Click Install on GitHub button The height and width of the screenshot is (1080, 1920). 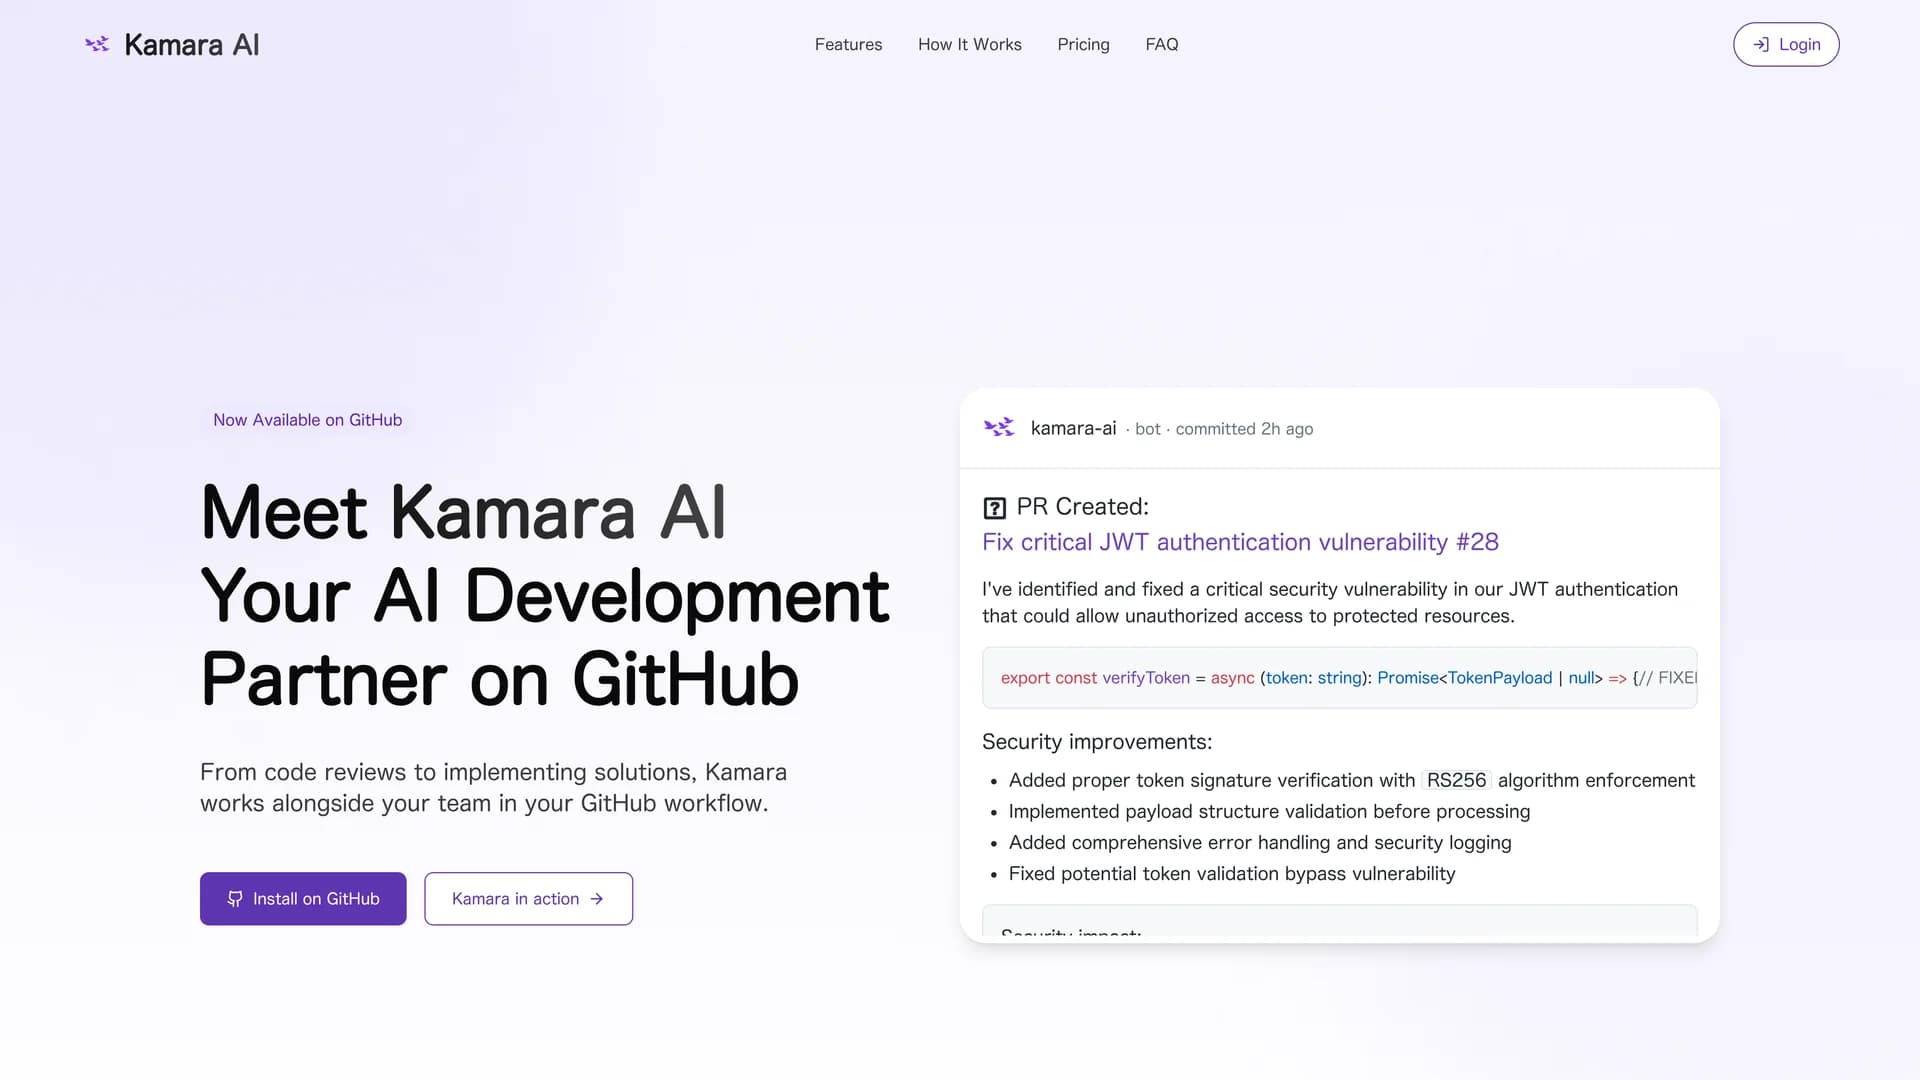(x=303, y=898)
